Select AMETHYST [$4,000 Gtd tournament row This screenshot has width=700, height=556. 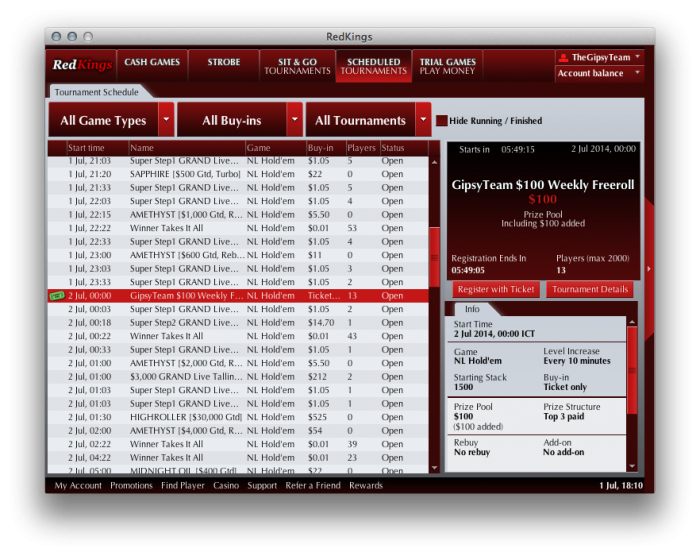[x=238, y=431]
